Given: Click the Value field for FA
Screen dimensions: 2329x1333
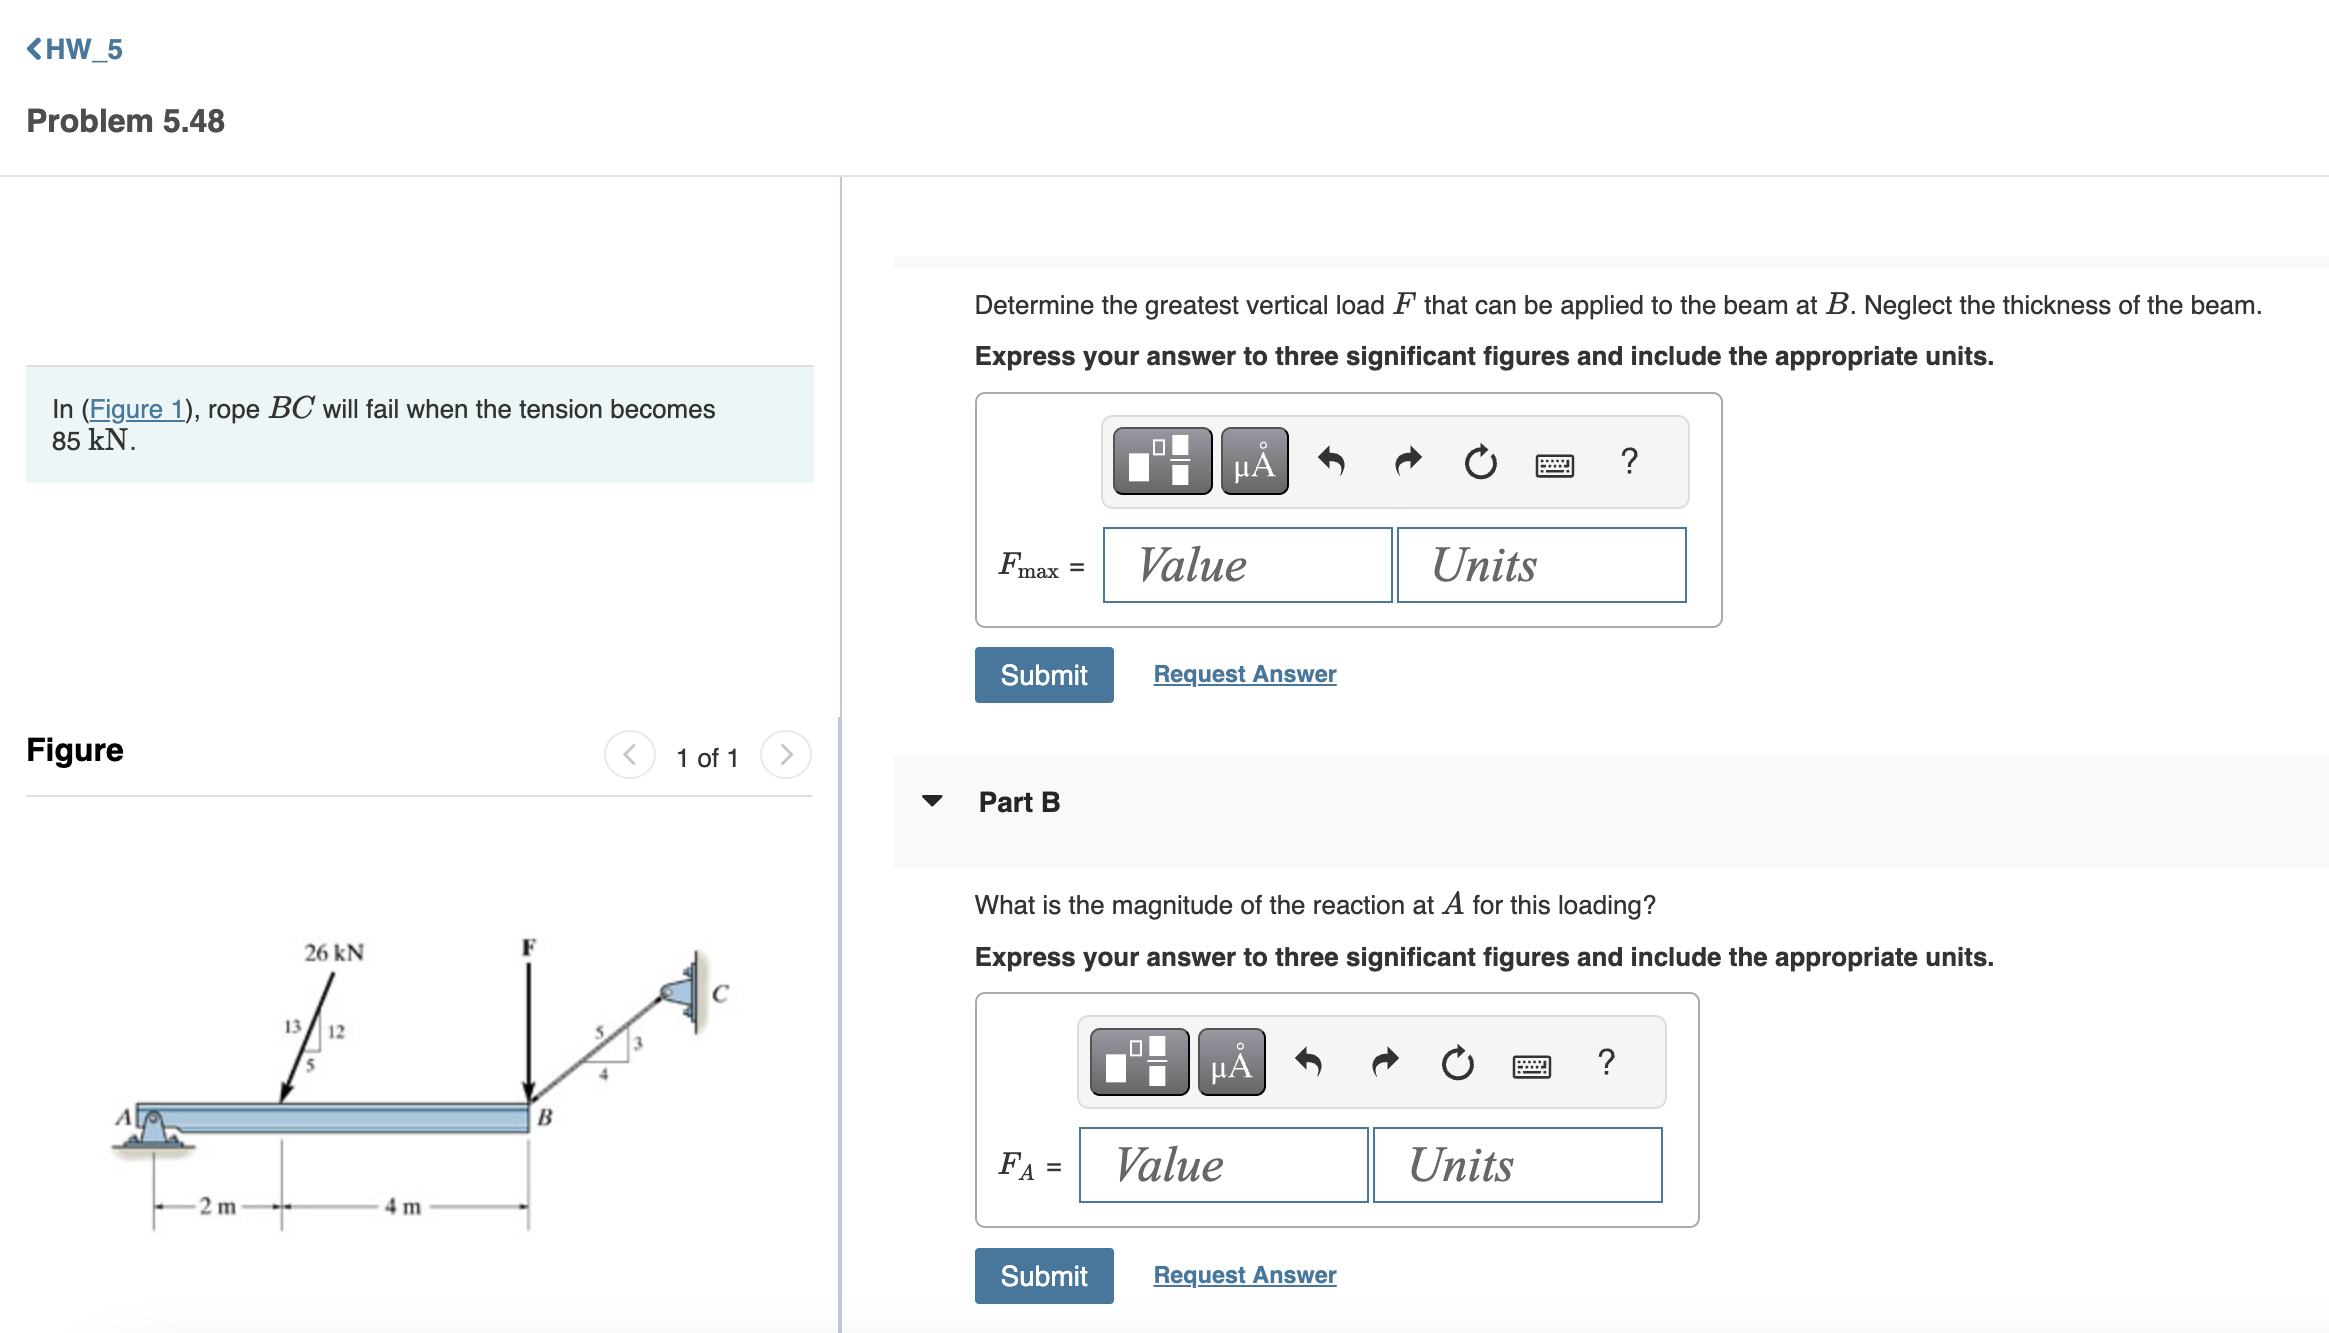Looking at the screenshot, I should click(x=1222, y=1164).
